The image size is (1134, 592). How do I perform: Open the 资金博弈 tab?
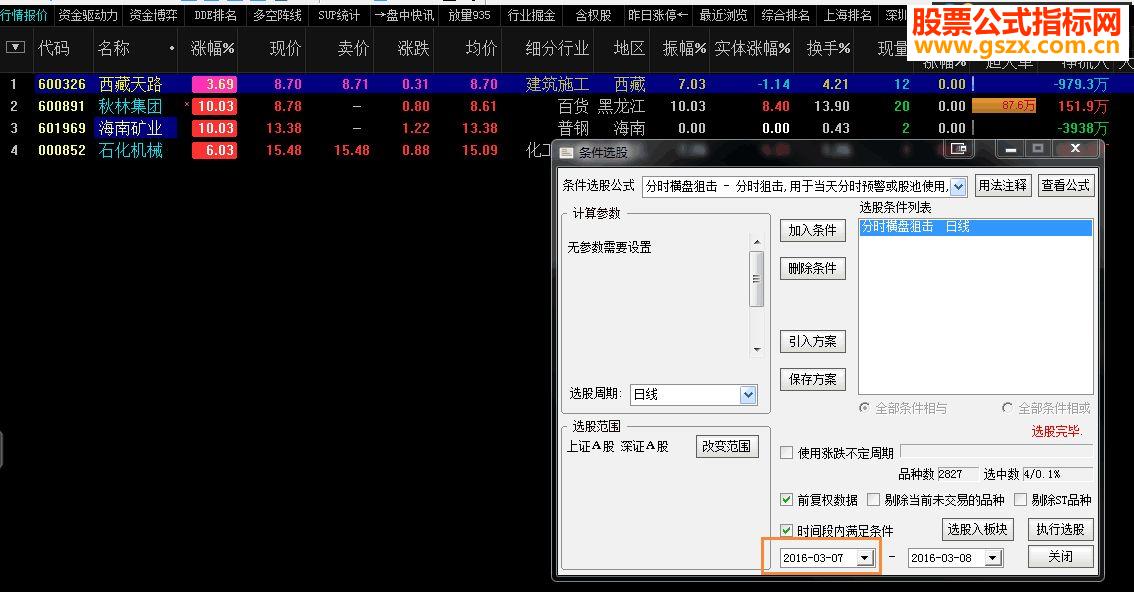[153, 15]
